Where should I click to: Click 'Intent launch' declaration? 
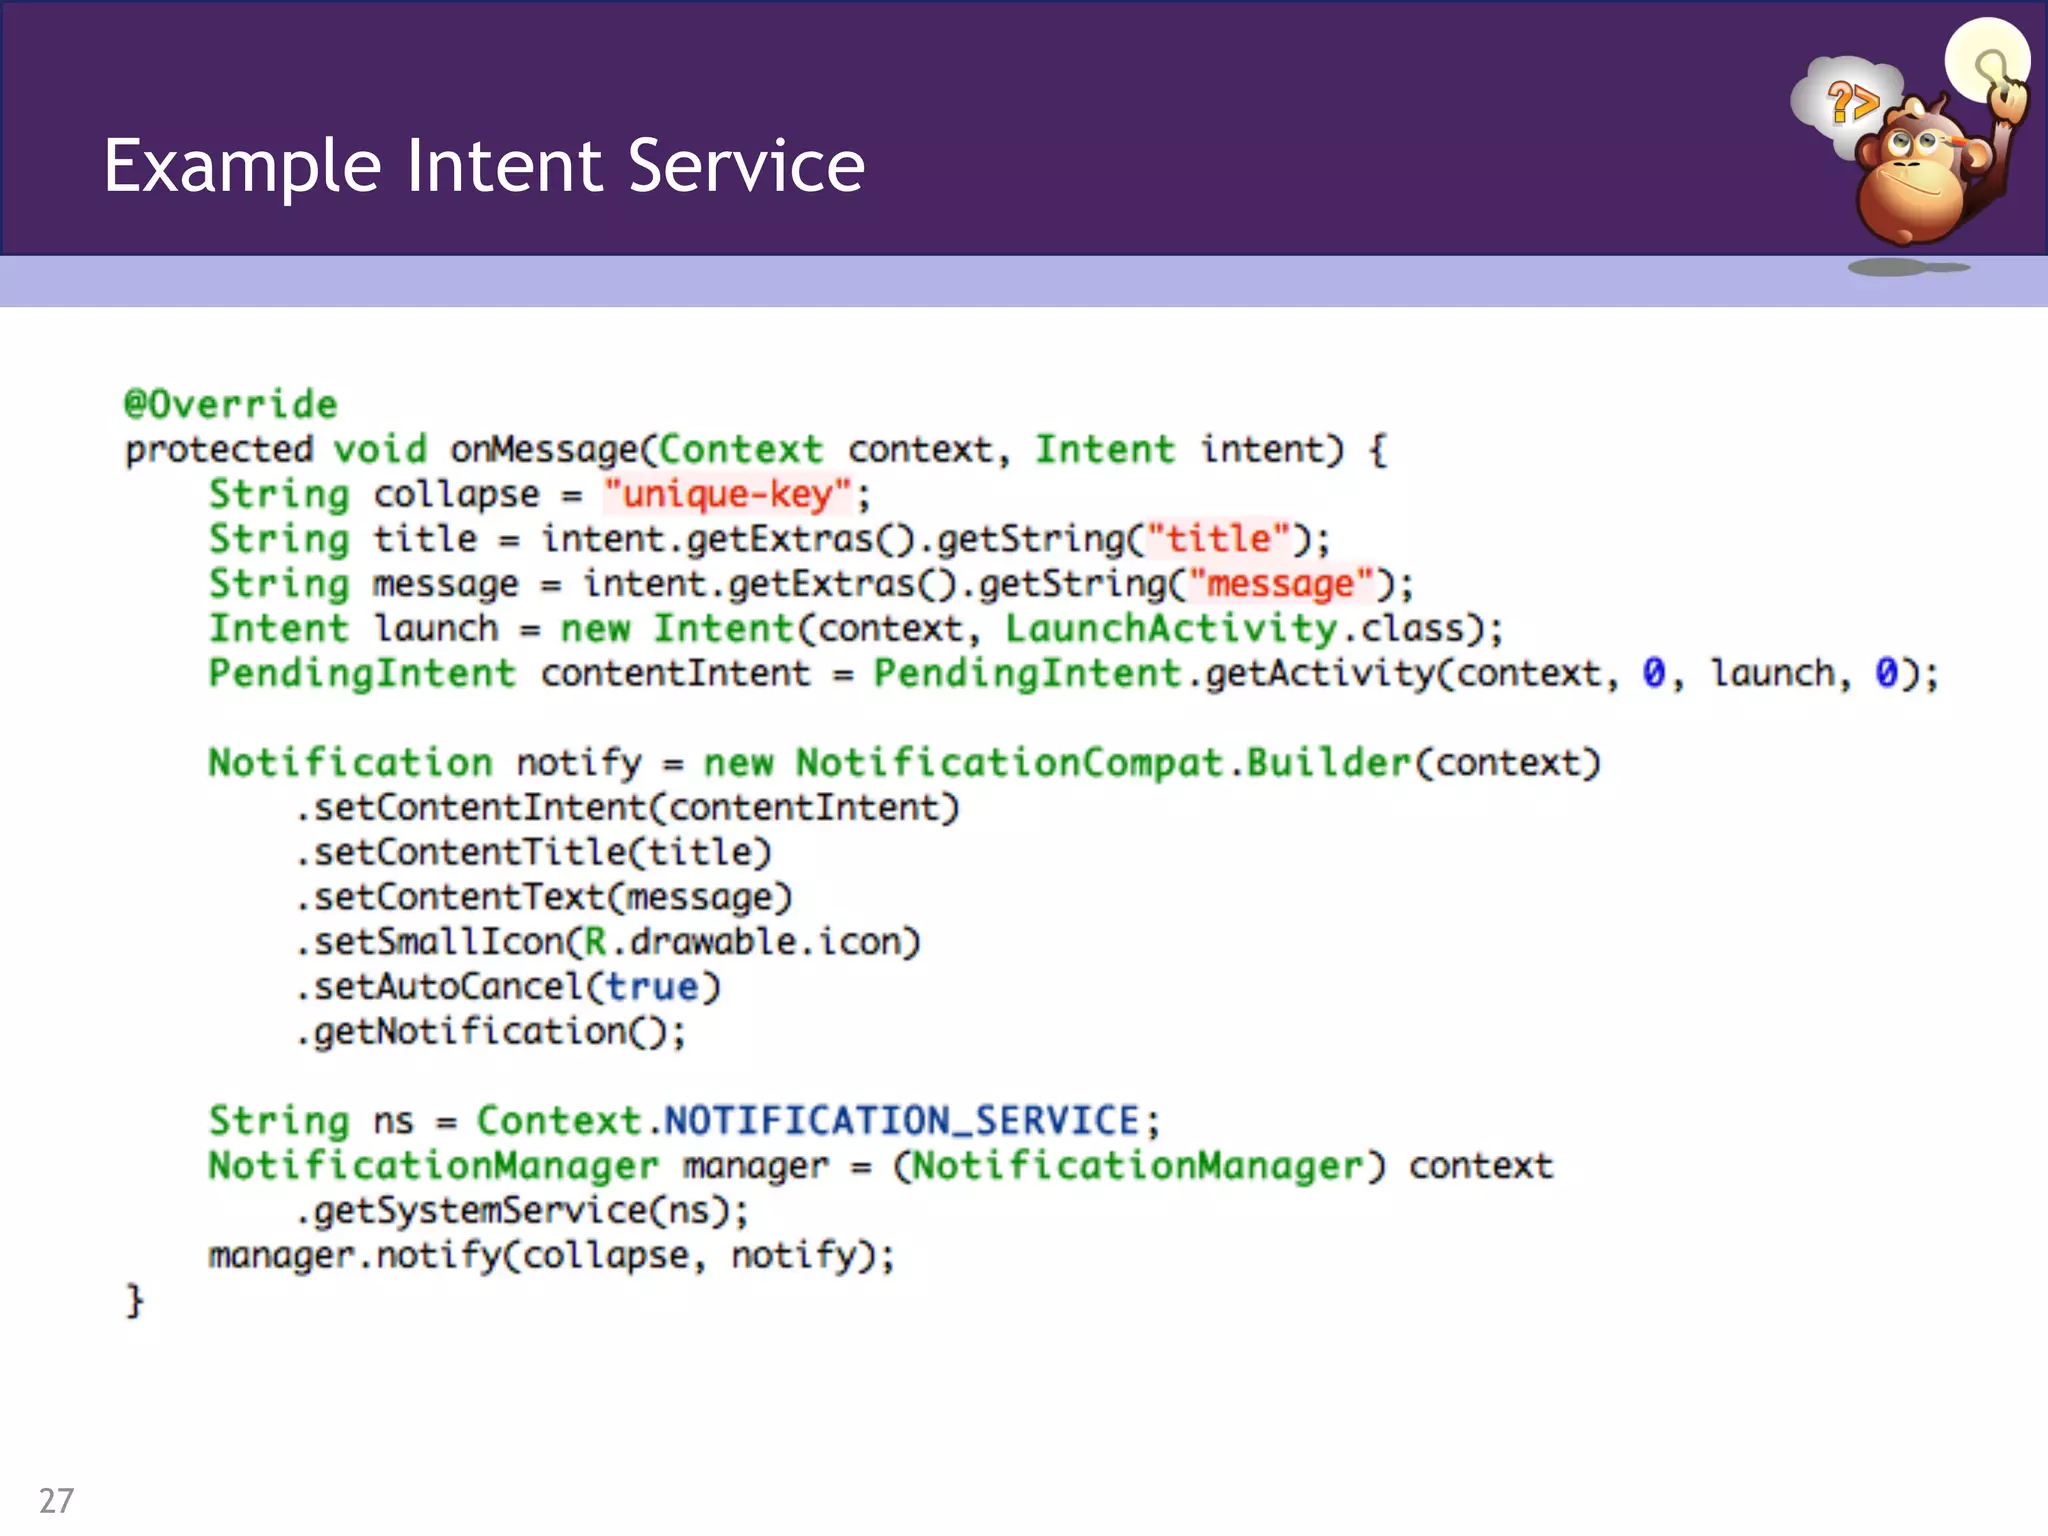[x=353, y=629]
